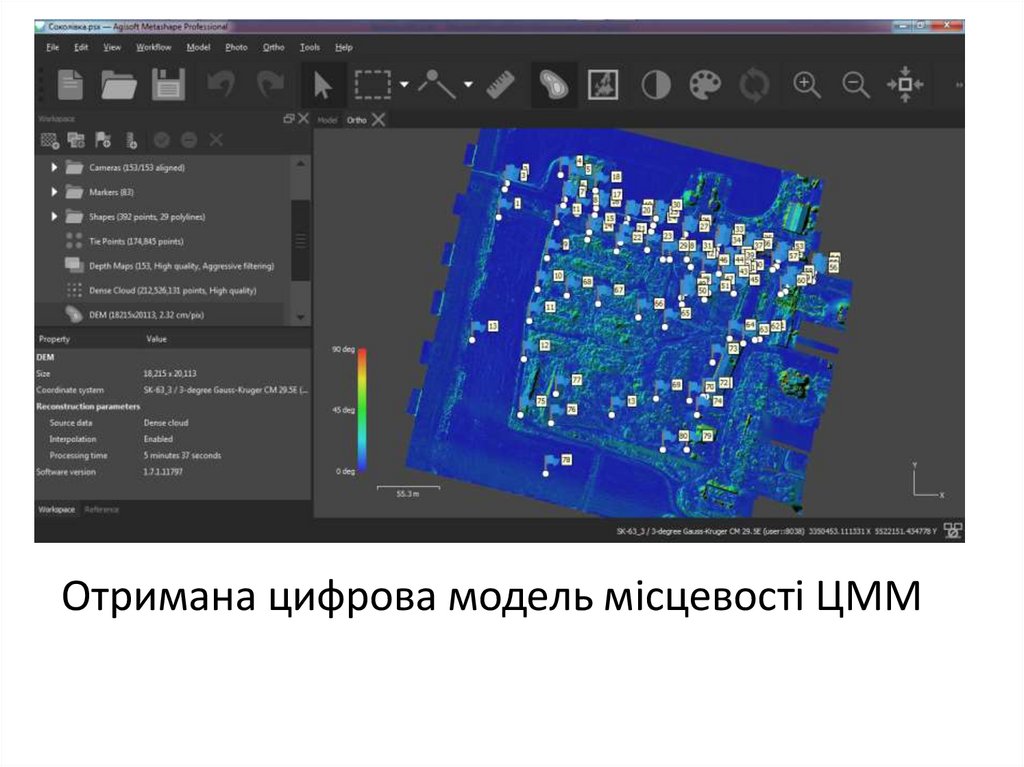Expand the Shapes (392 points, 29 polylines) folder
The width and height of the screenshot is (1024, 767).
pos(54,216)
